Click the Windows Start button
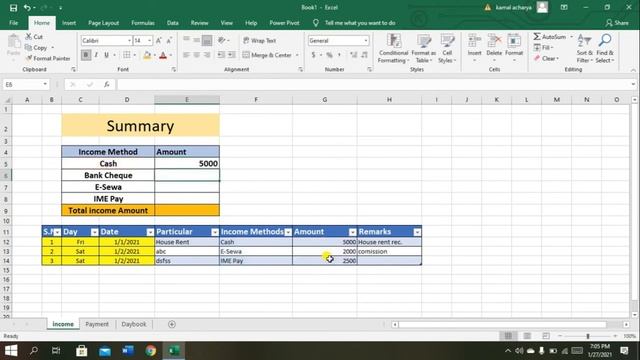 (11, 351)
